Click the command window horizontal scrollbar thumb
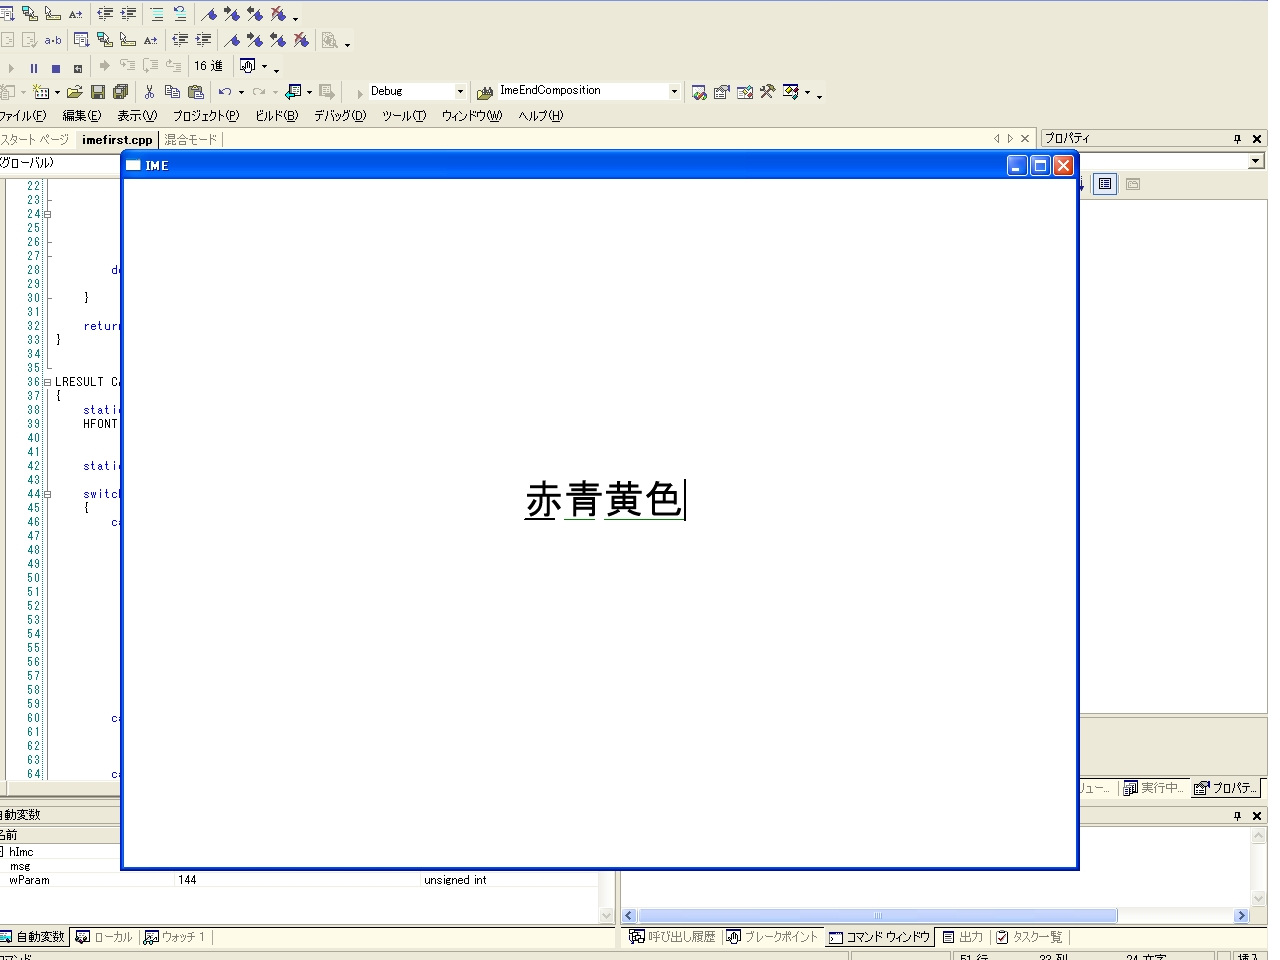 [x=878, y=915]
